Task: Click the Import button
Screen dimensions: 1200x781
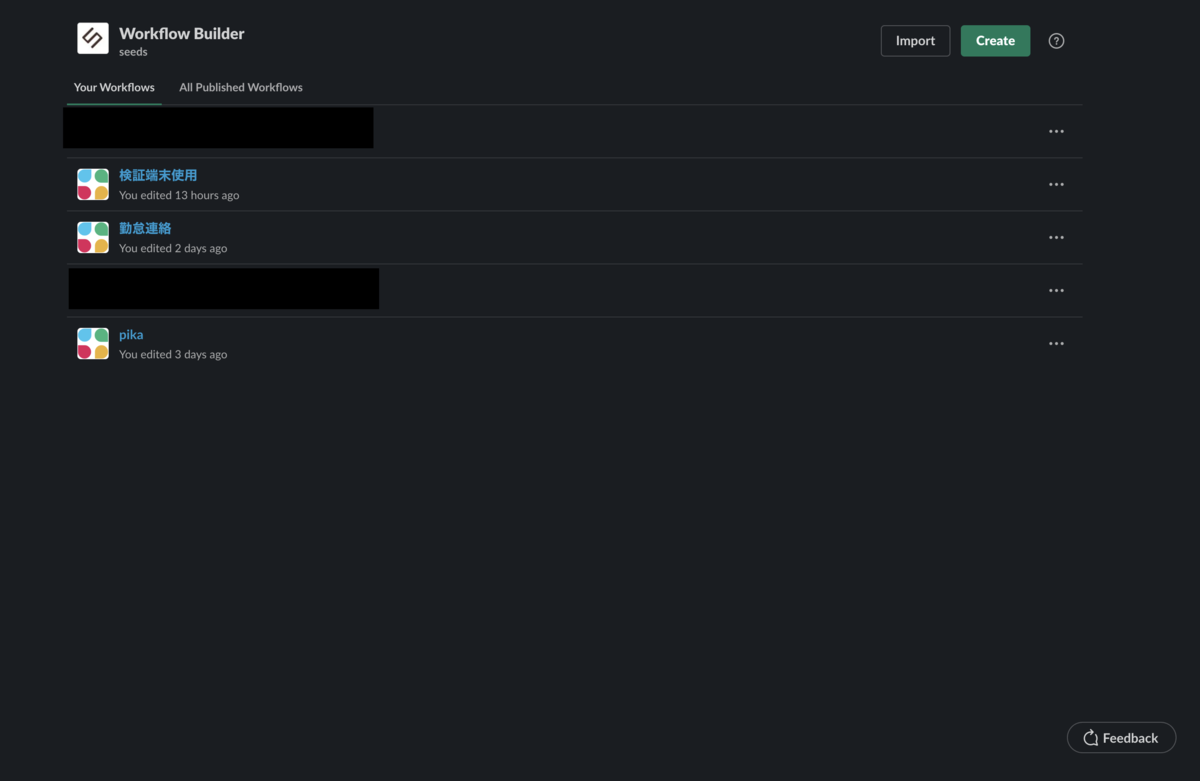Action: (x=915, y=41)
